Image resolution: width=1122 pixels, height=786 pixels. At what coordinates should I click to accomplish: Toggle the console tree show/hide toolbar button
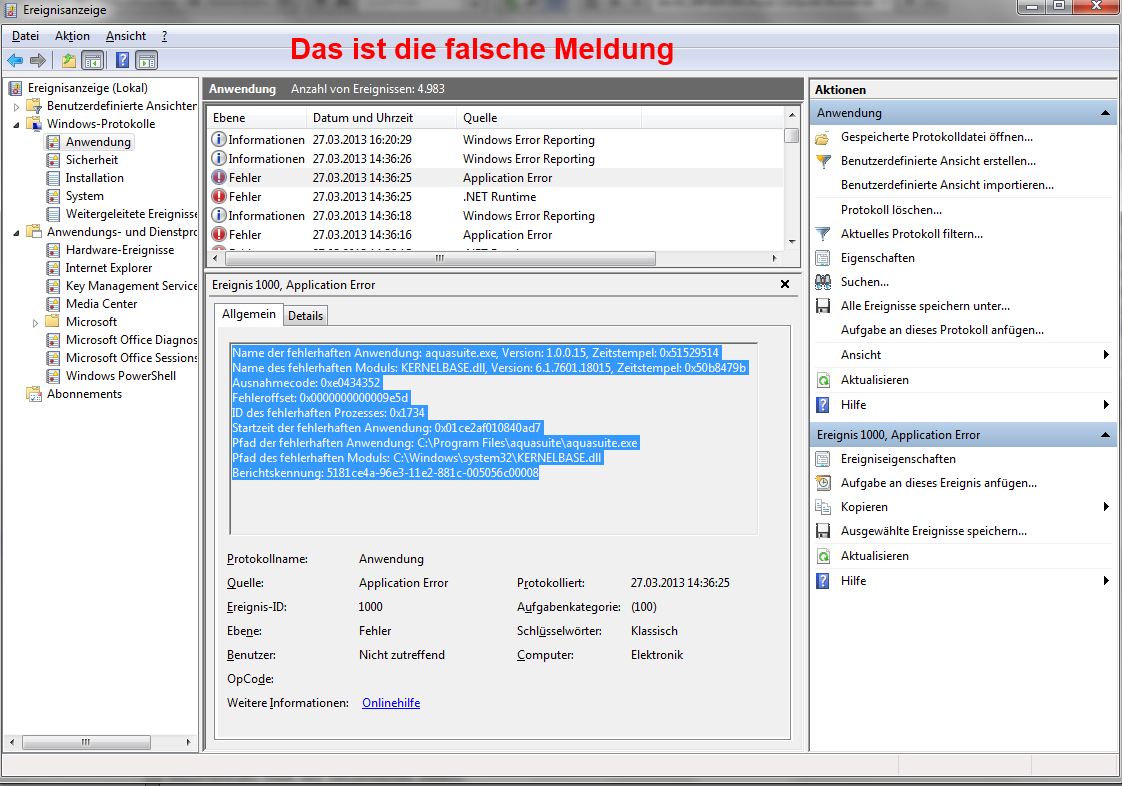tap(92, 60)
